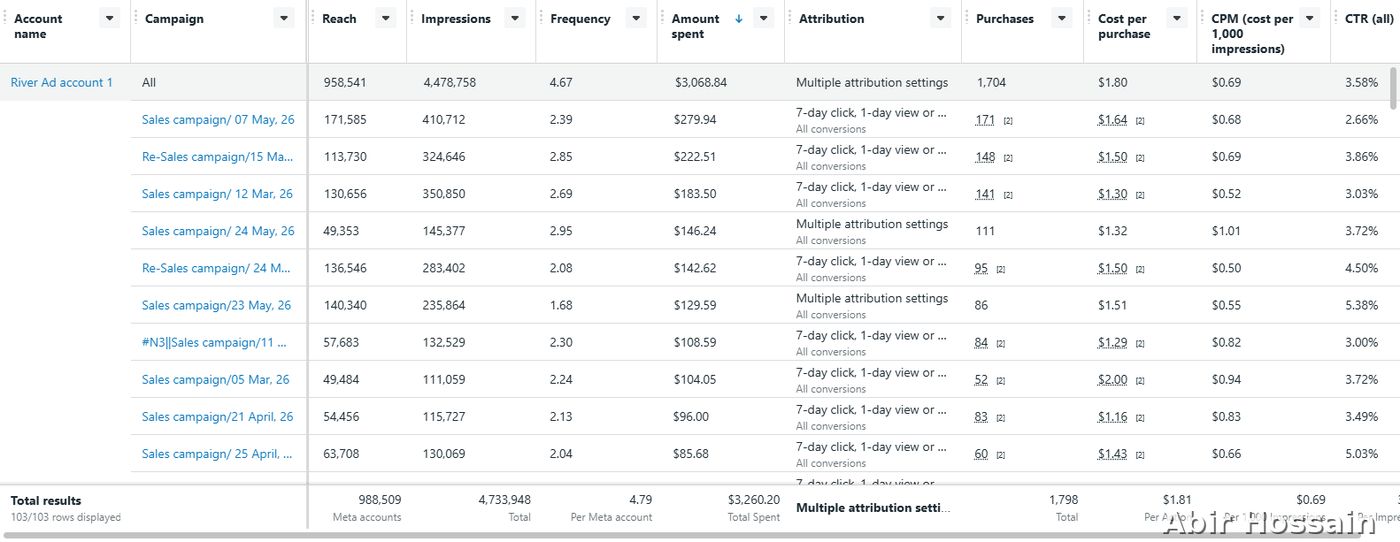1400x542 pixels.
Task: Click footnote icon beside $1.64 cost
Action: click(x=1140, y=121)
